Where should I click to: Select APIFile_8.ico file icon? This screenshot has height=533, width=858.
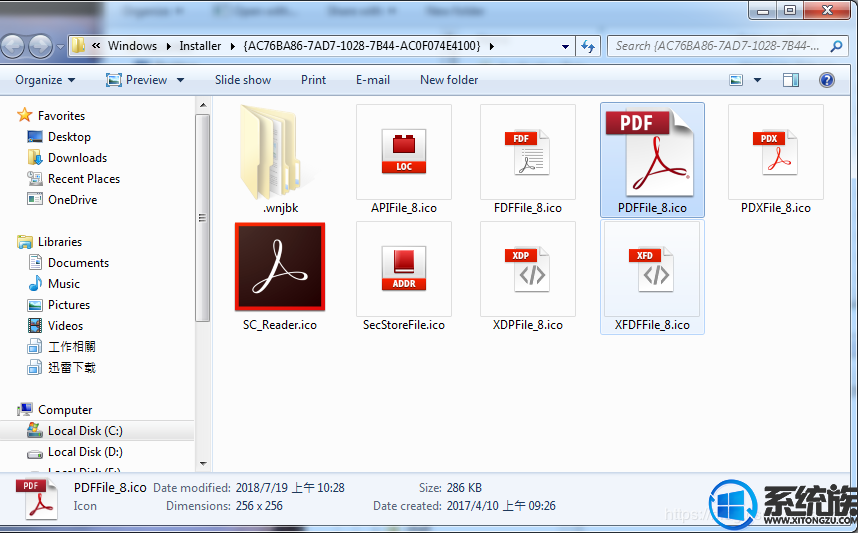[x=404, y=152]
